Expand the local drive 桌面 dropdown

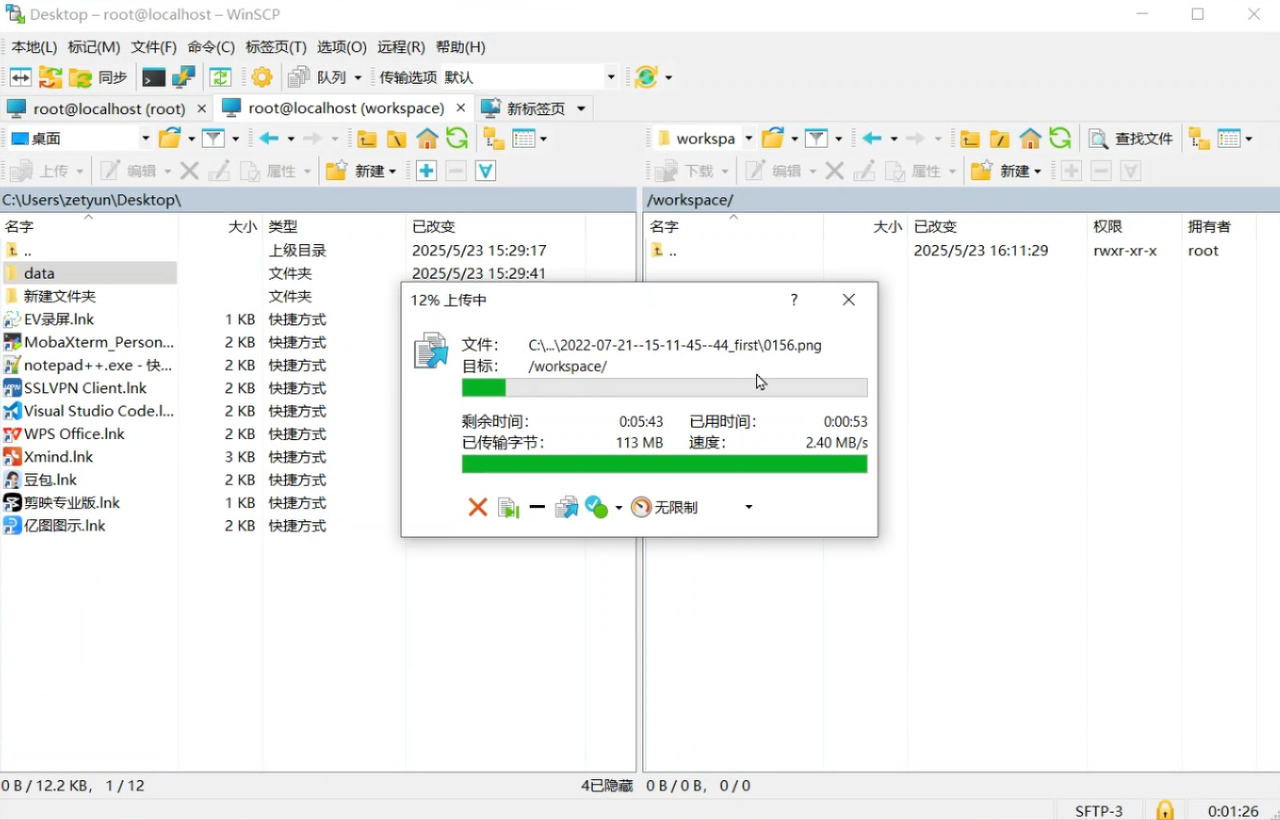145,139
